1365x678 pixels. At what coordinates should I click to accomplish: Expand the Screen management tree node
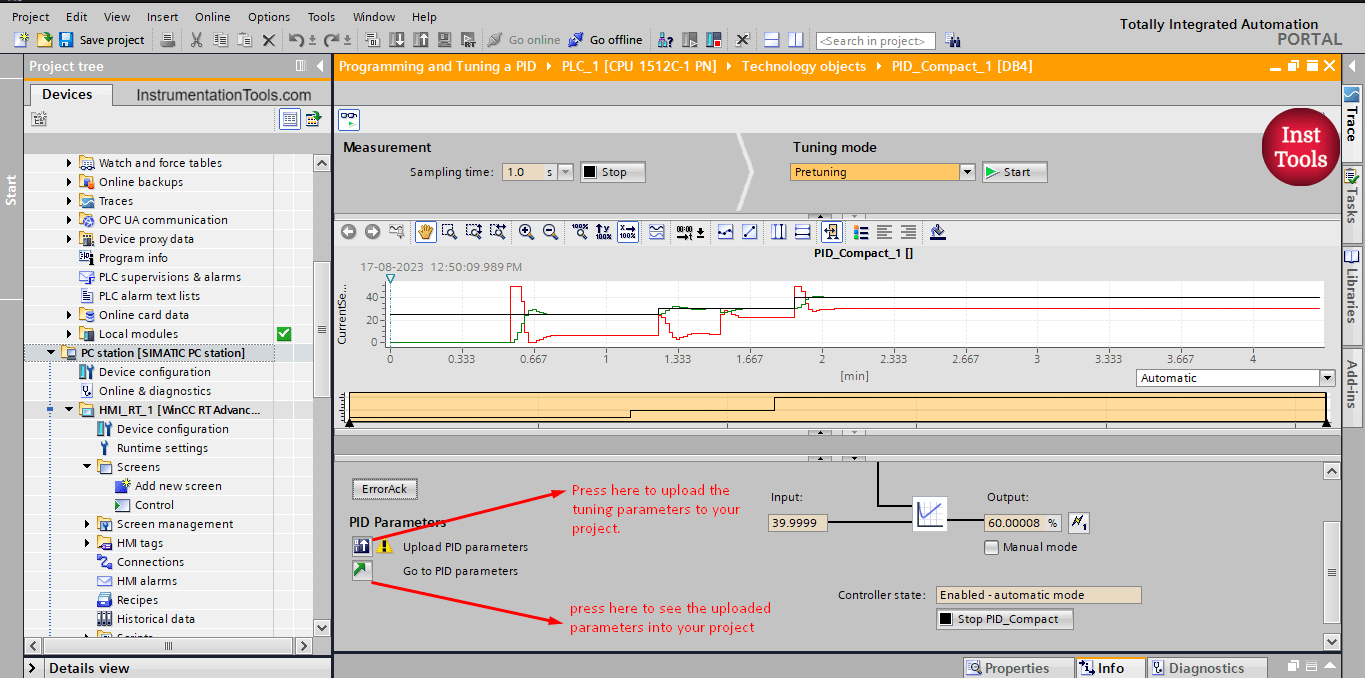[88, 523]
